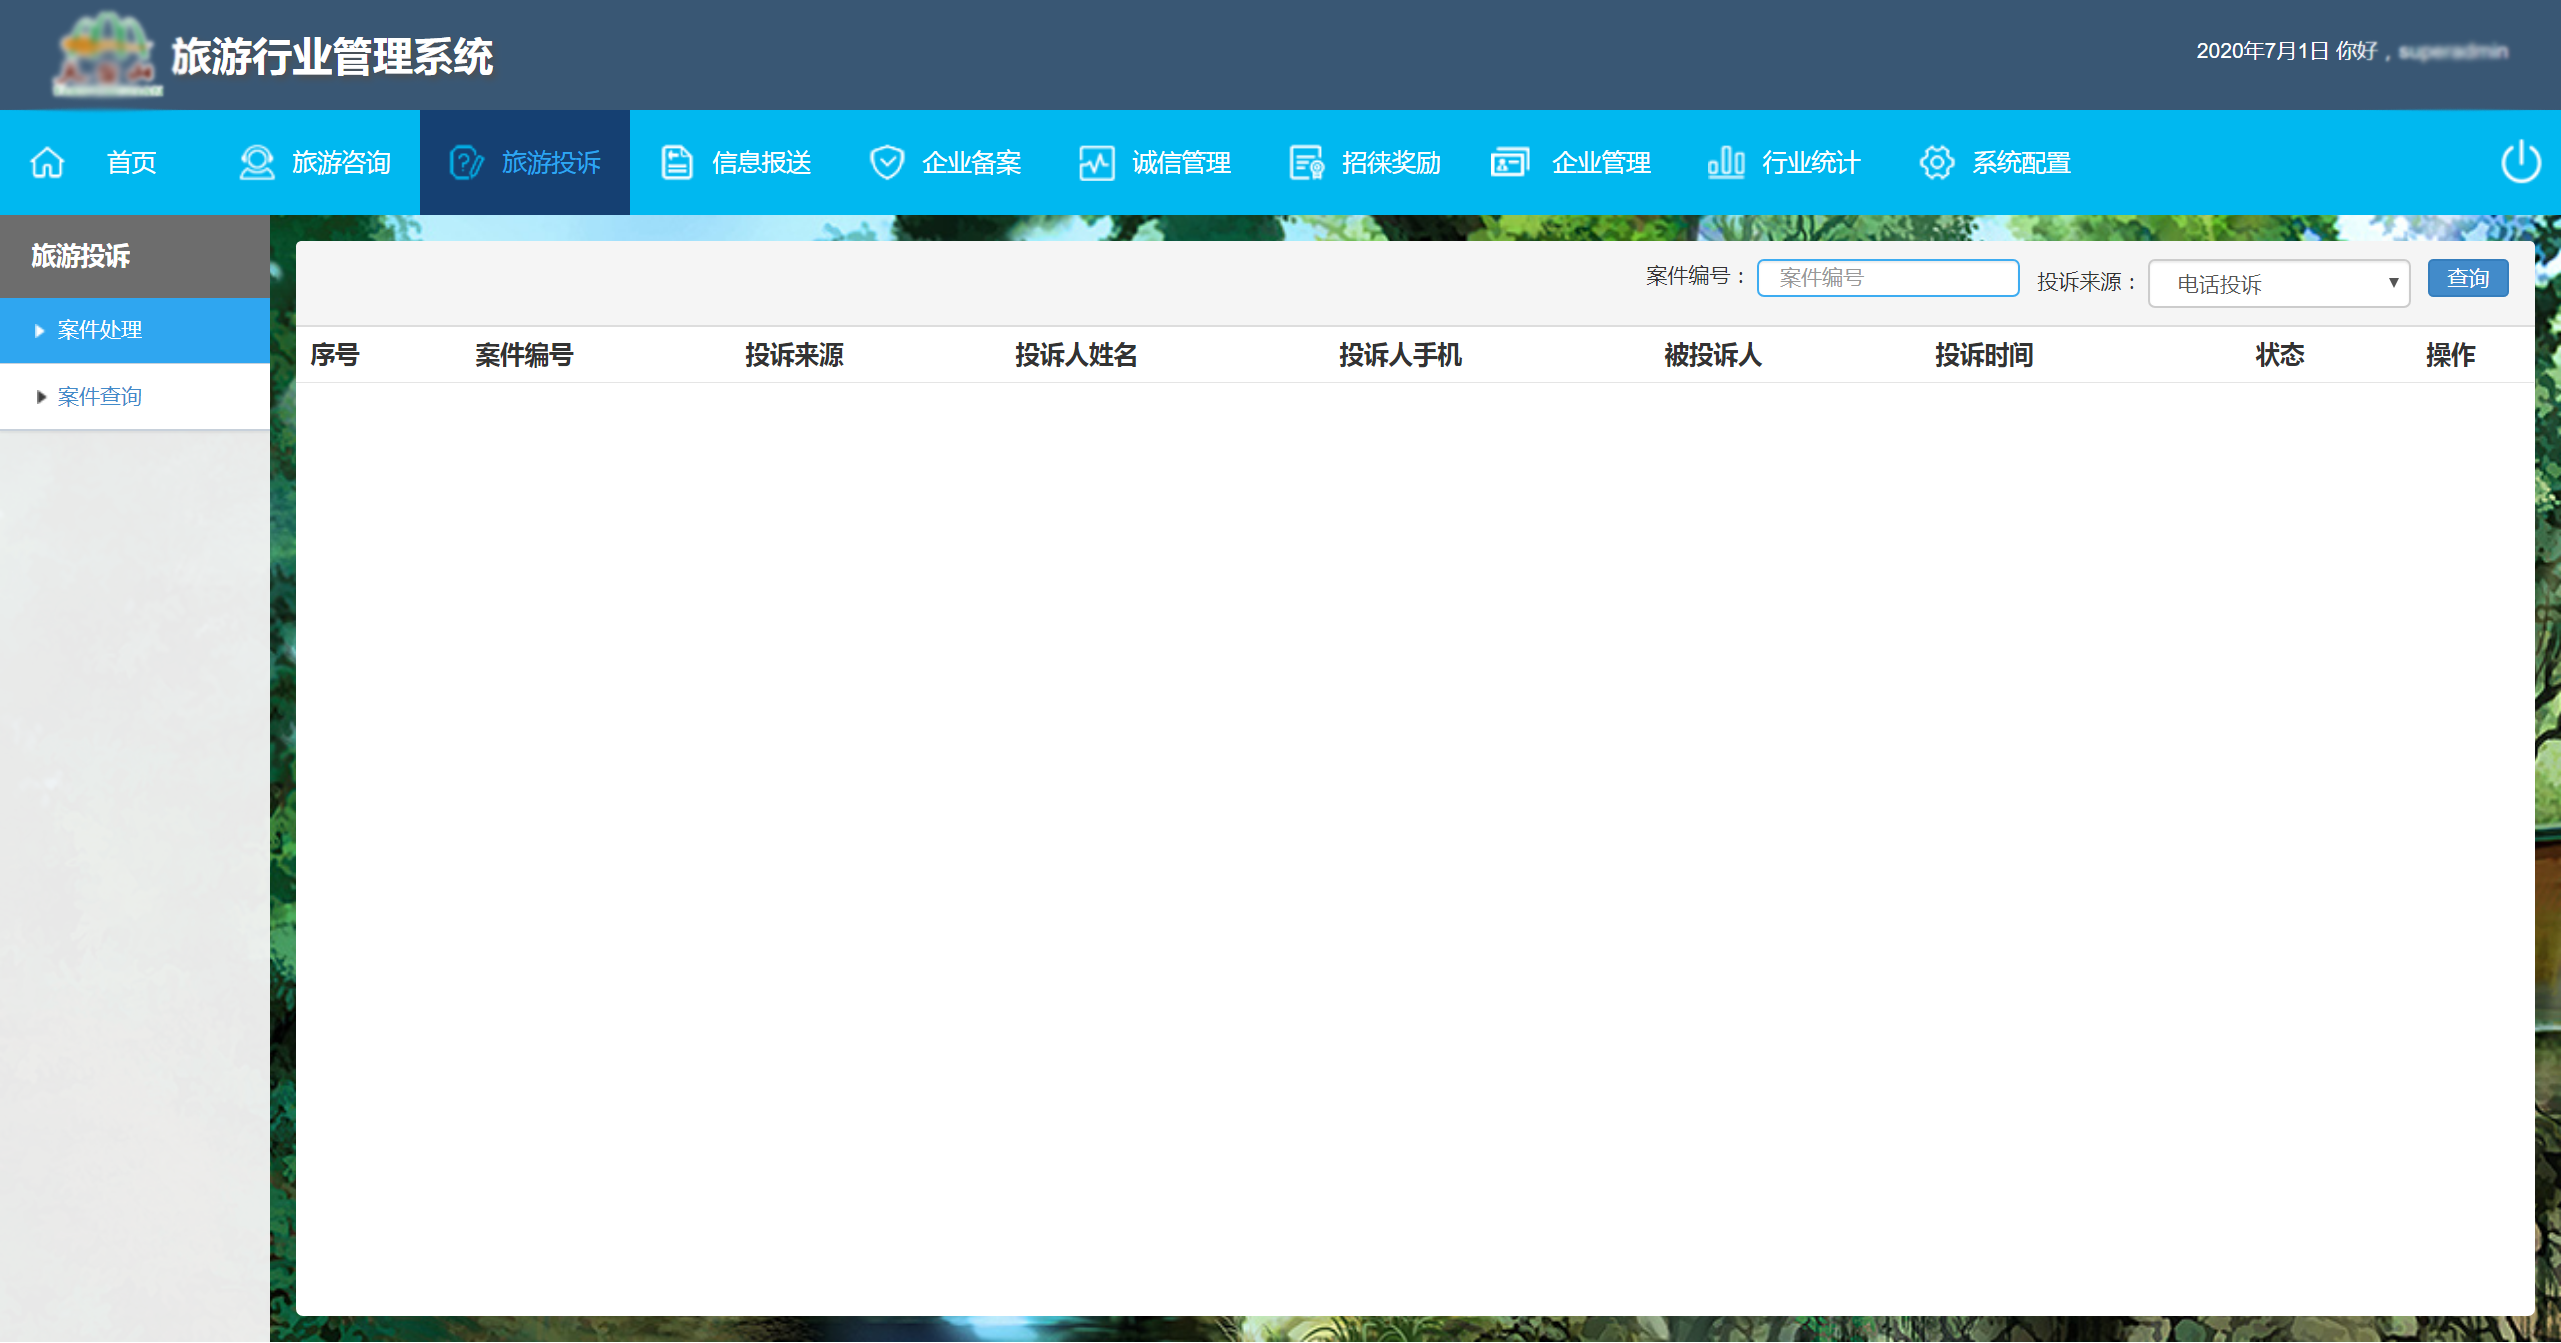
Task: Click the 投诉时间 column header
Action: point(1983,355)
